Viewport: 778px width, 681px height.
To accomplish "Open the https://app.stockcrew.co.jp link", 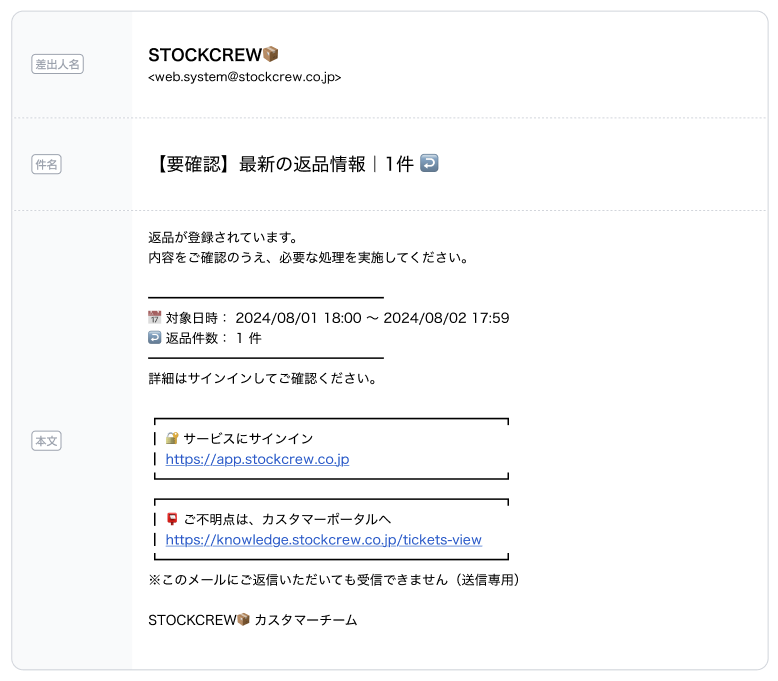I will click(x=257, y=460).
